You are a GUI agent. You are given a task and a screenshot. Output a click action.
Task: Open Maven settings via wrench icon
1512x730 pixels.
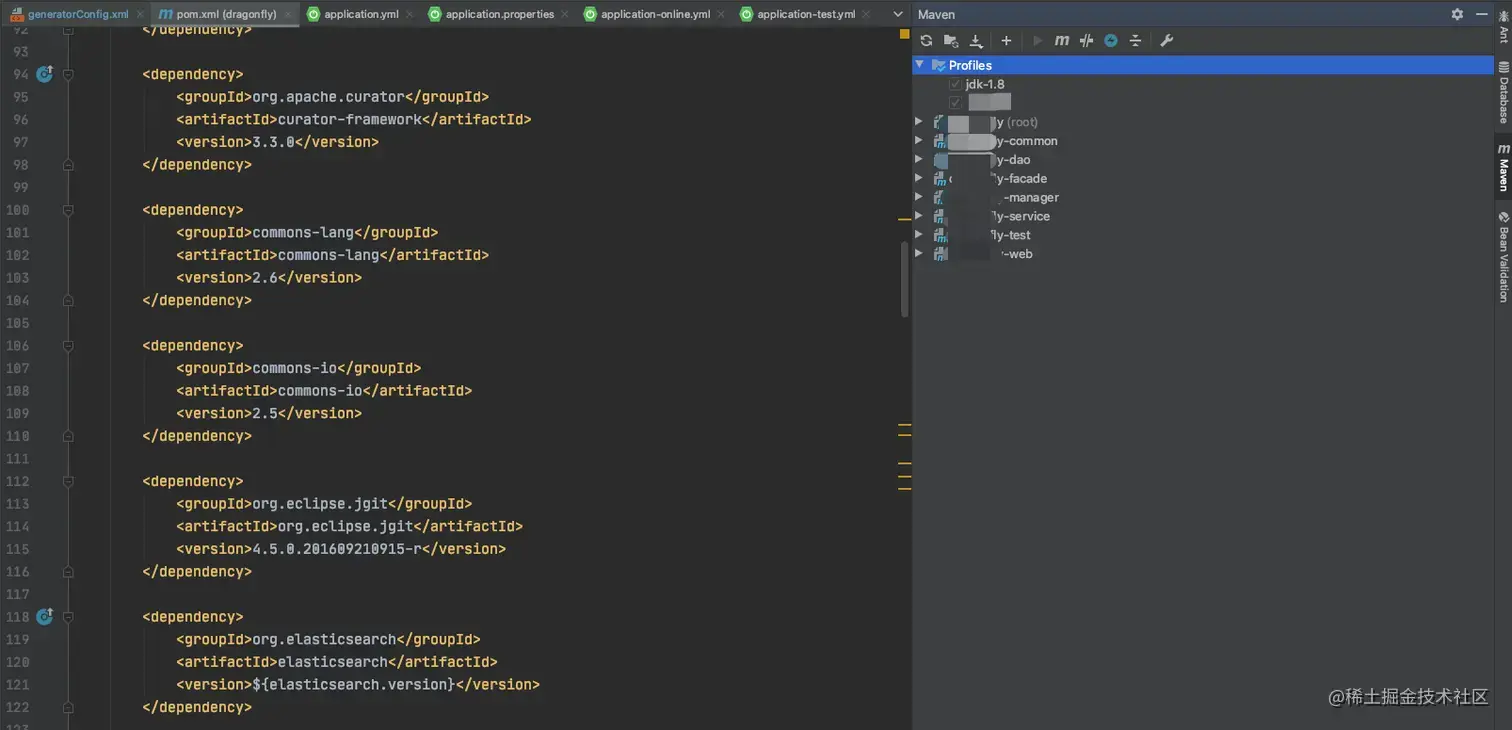pos(1166,41)
